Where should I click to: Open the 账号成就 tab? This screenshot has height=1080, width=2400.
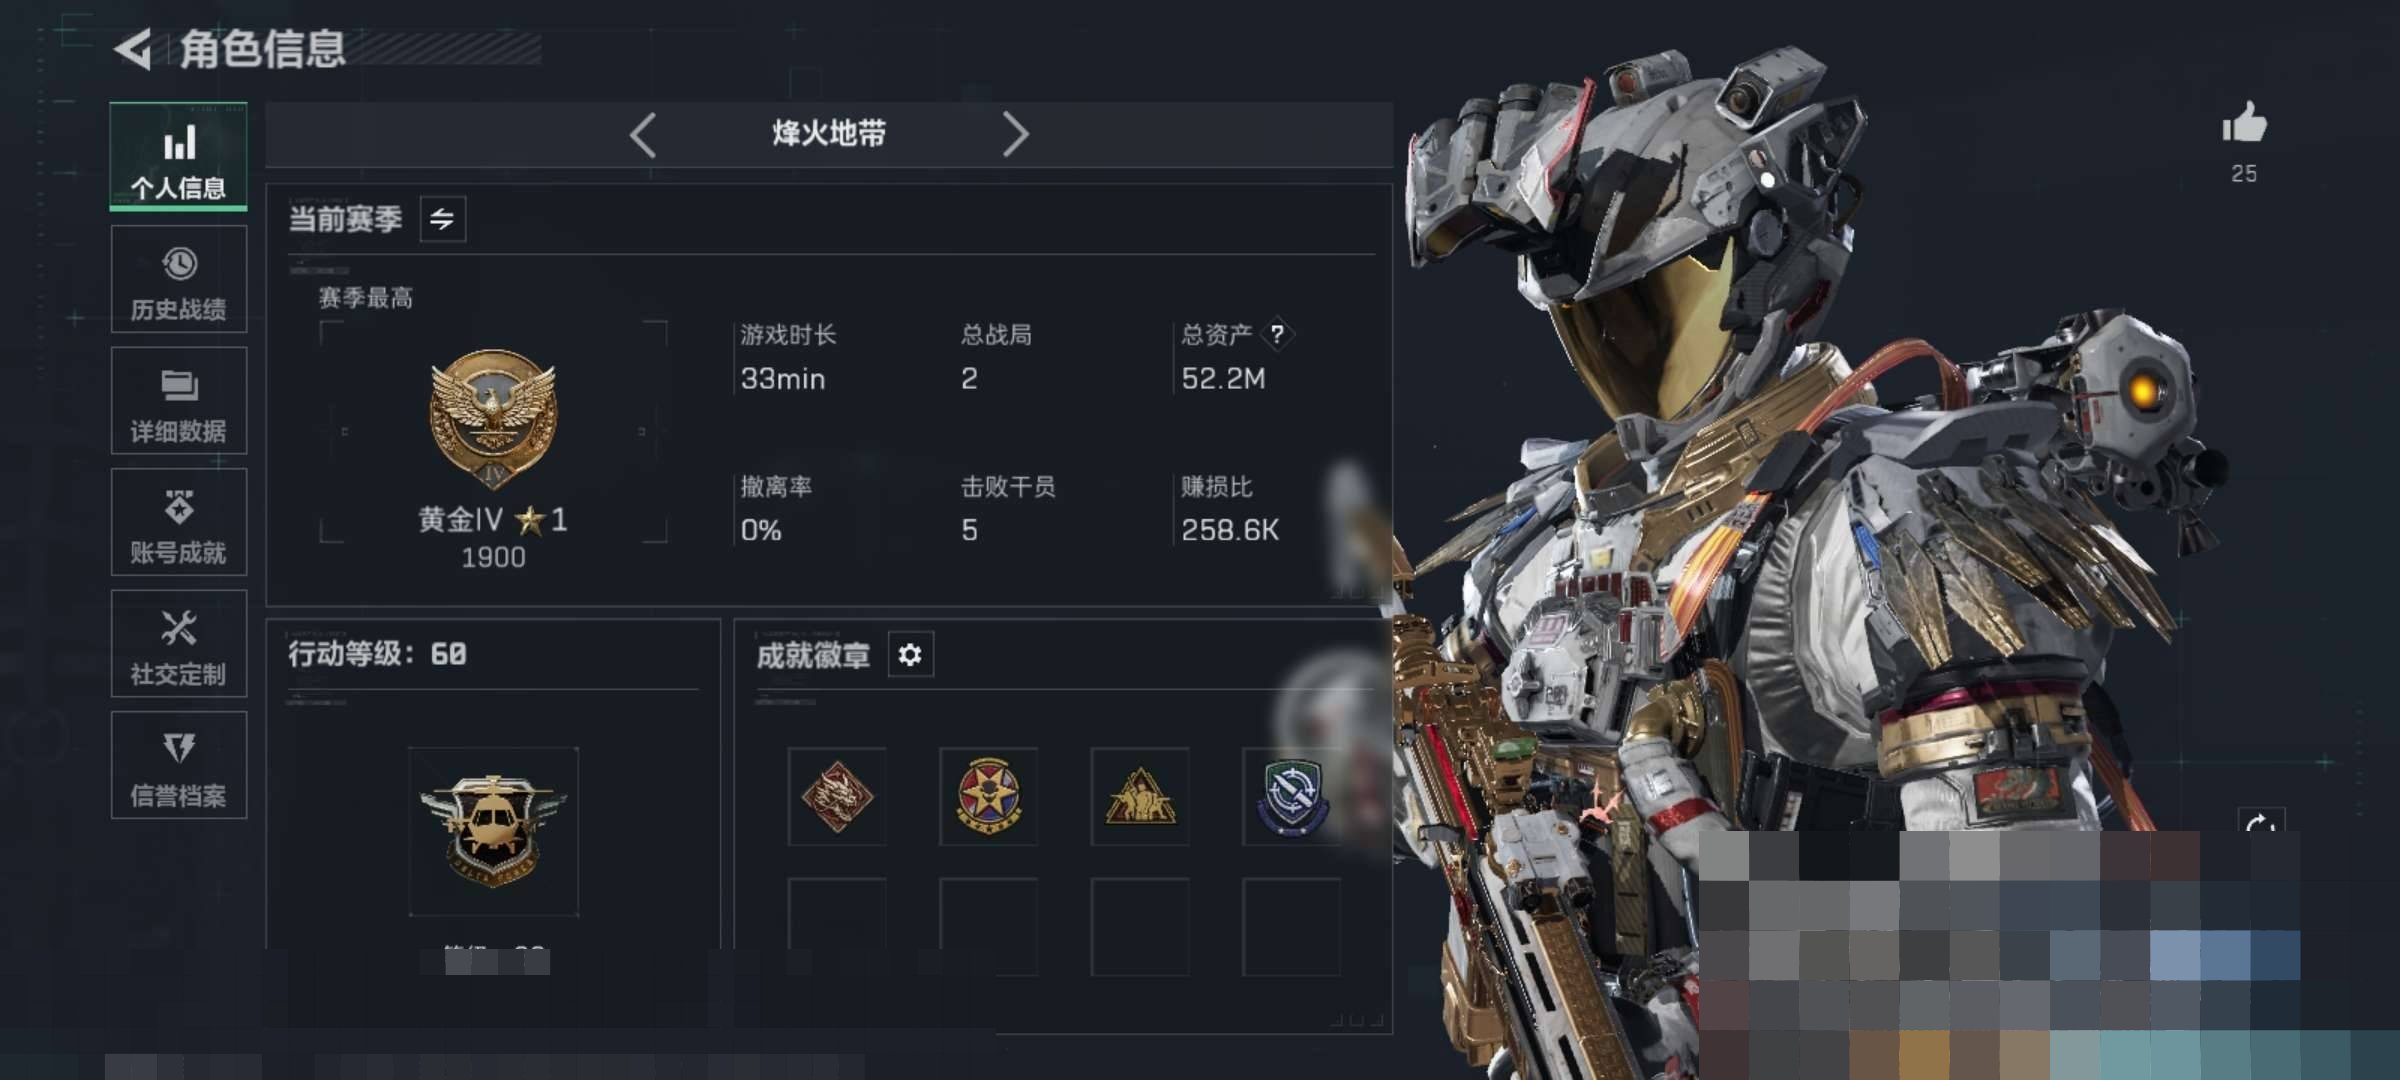pos(179,522)
